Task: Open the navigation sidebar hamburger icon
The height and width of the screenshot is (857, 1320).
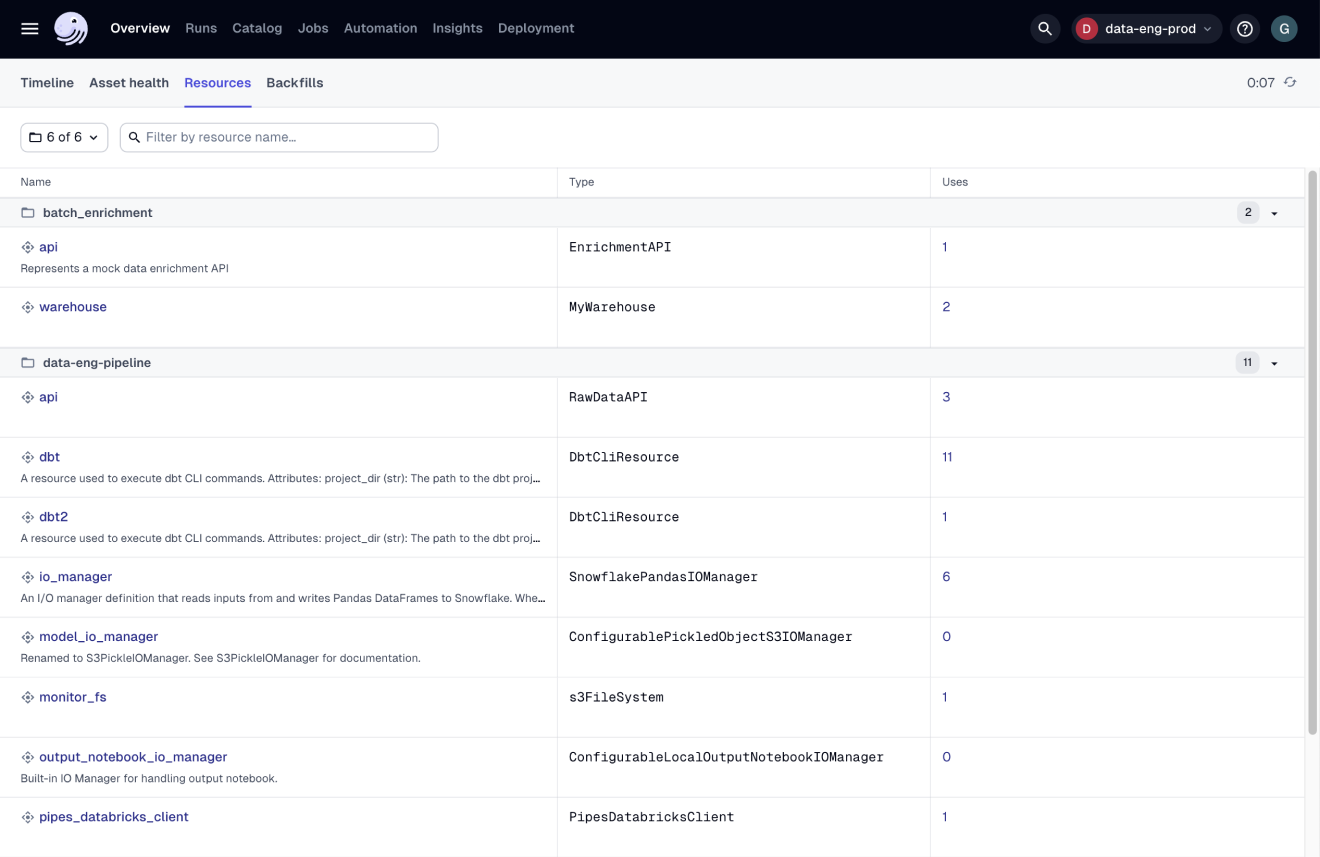Action: (30, 28)
